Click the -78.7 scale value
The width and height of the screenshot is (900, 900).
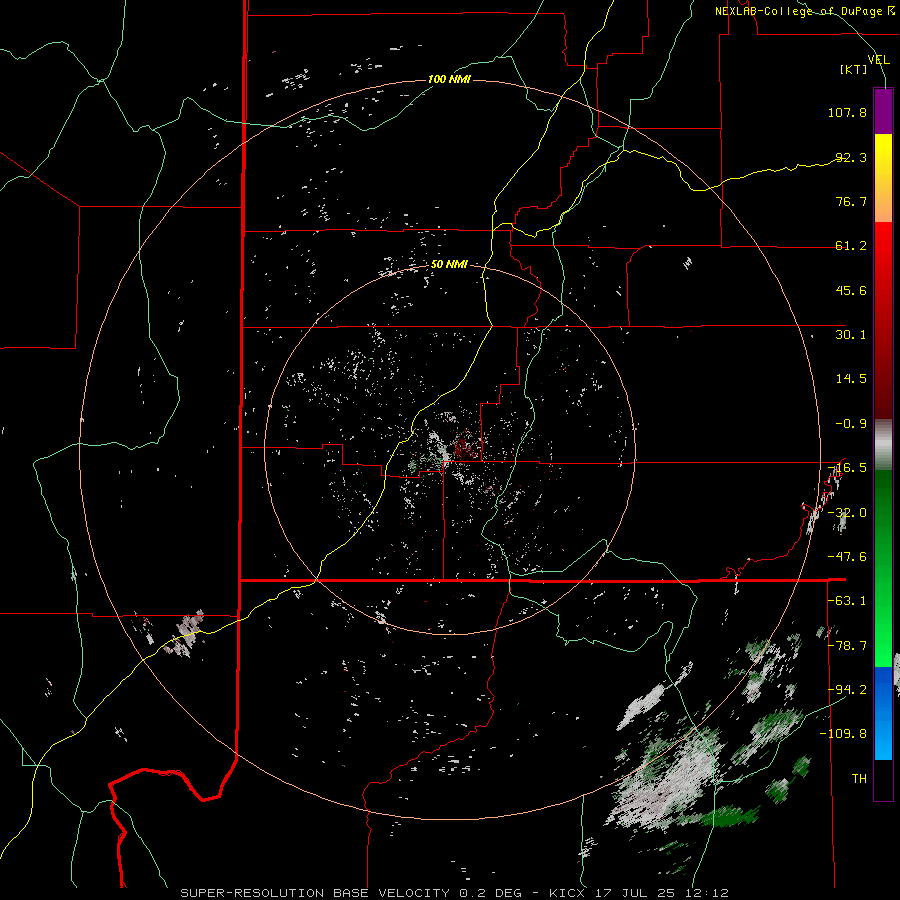coord(847,646)
